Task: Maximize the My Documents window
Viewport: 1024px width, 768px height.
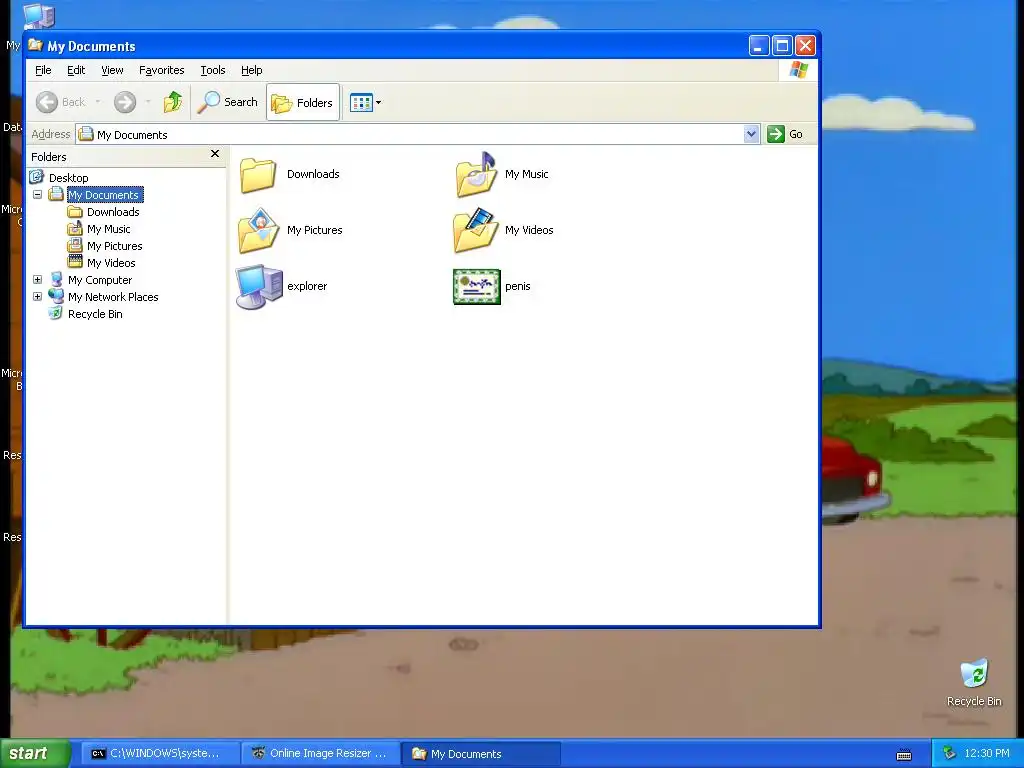Action: point(782,46)
